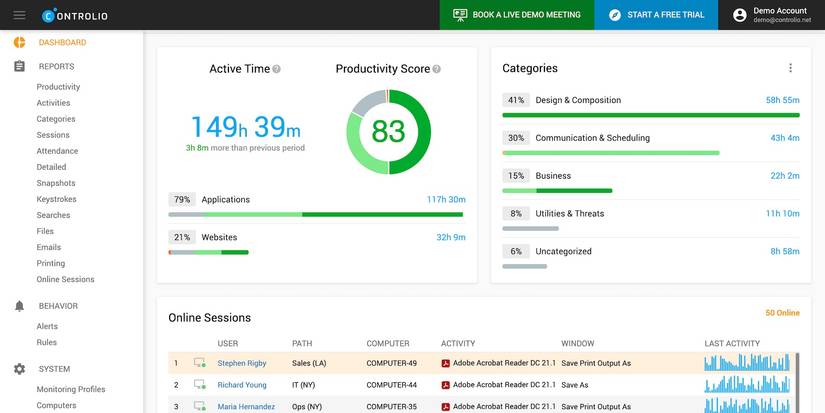Open the Keystrokes report
The height and width of the screenshot is (413, 825).
pyautogui.click(x=56, y=199)
